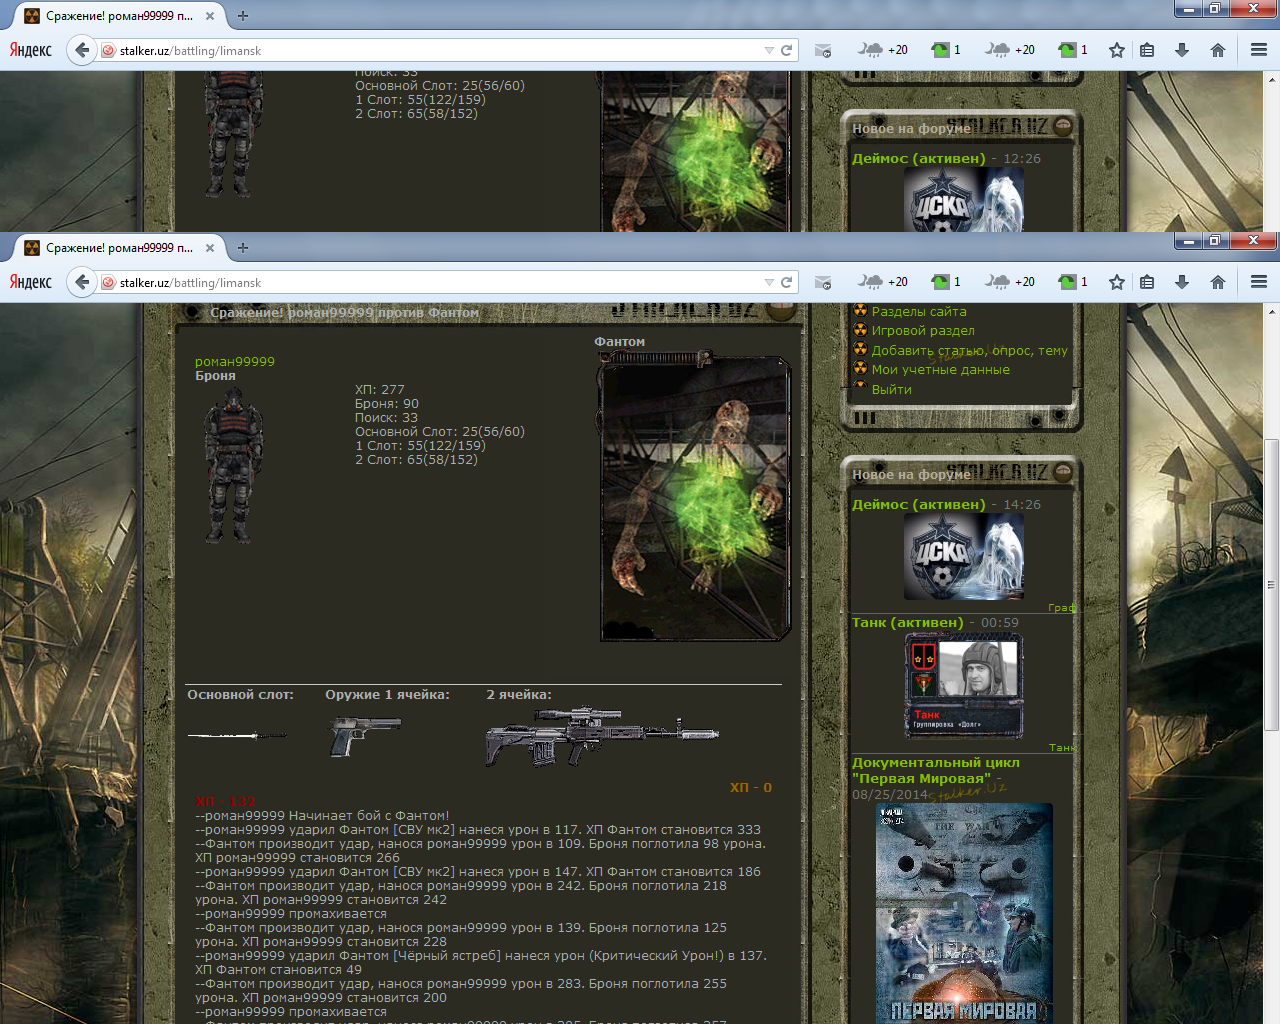Collapse the Новое на форуме panel in front window
Image resolution: width=1280 pixels, height=1024 pixels.
1063,472
